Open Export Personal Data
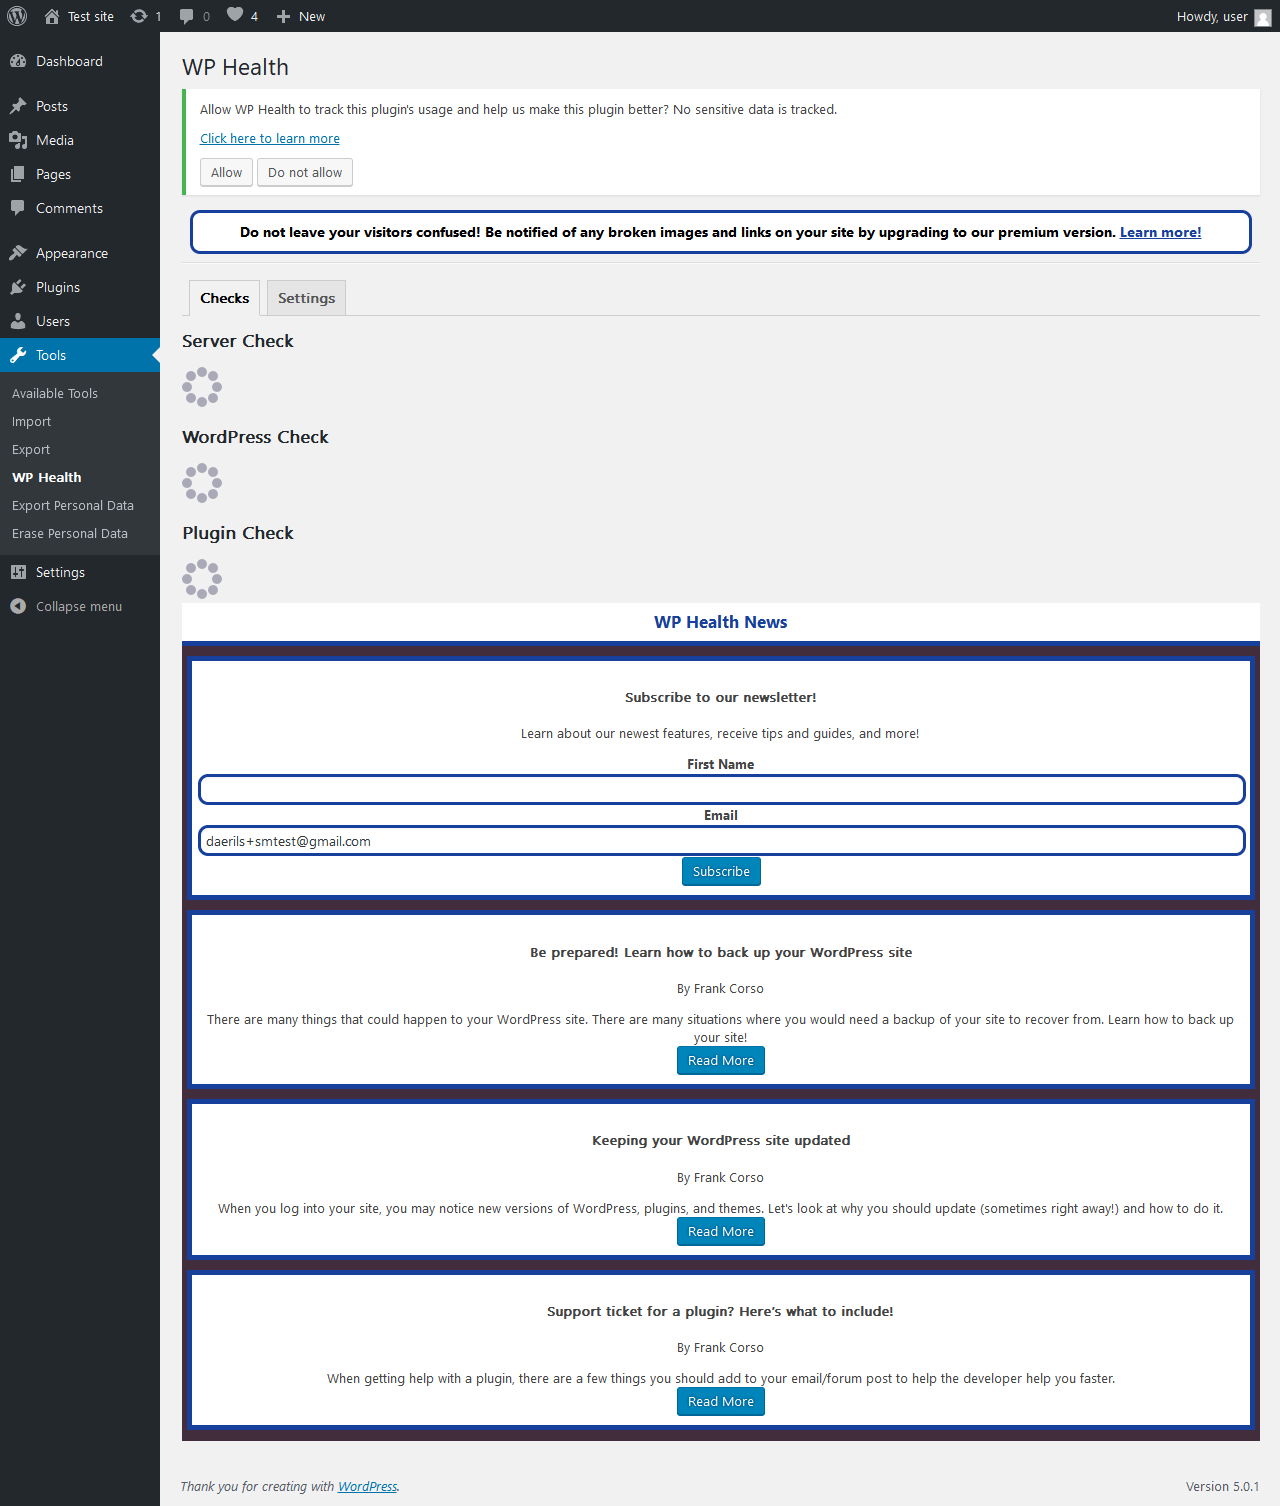This screenshot has height=1506, width=1280. pyautogui.click(x=73, y=505)
